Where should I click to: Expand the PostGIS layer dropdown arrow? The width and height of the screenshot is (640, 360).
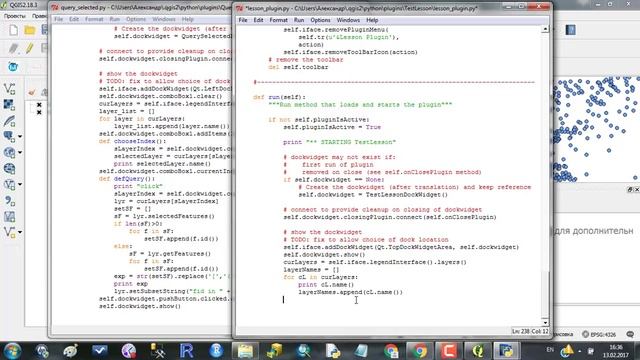(20, 137)
